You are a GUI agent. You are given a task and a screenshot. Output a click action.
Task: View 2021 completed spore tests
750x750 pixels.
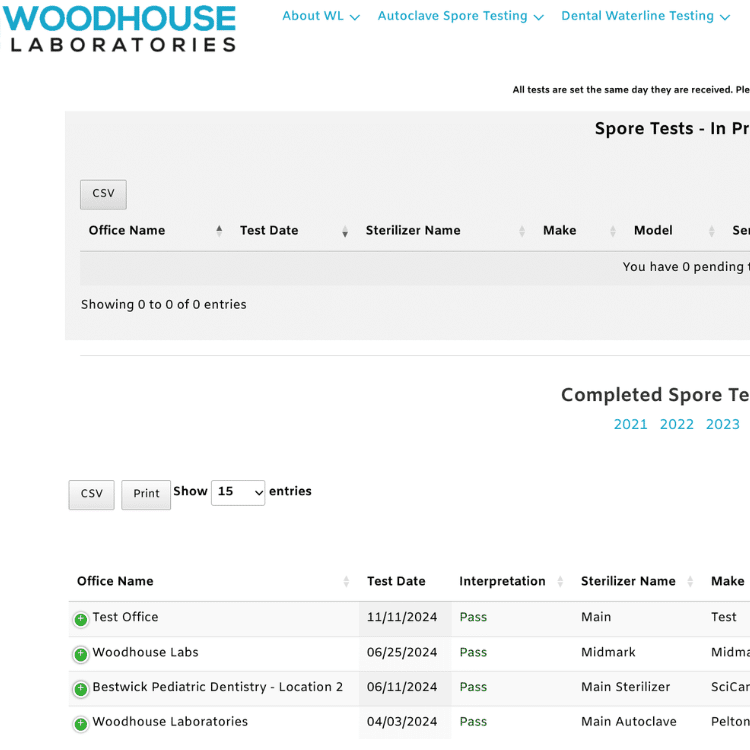point(630,424)
